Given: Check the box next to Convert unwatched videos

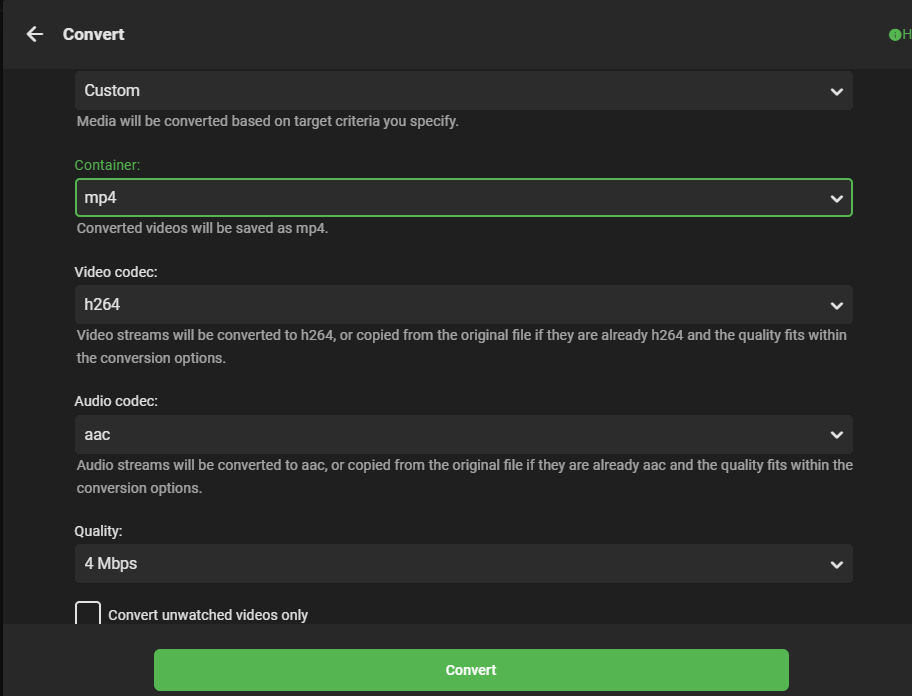Looking at the screenshot, I should [x=87, y=614].
